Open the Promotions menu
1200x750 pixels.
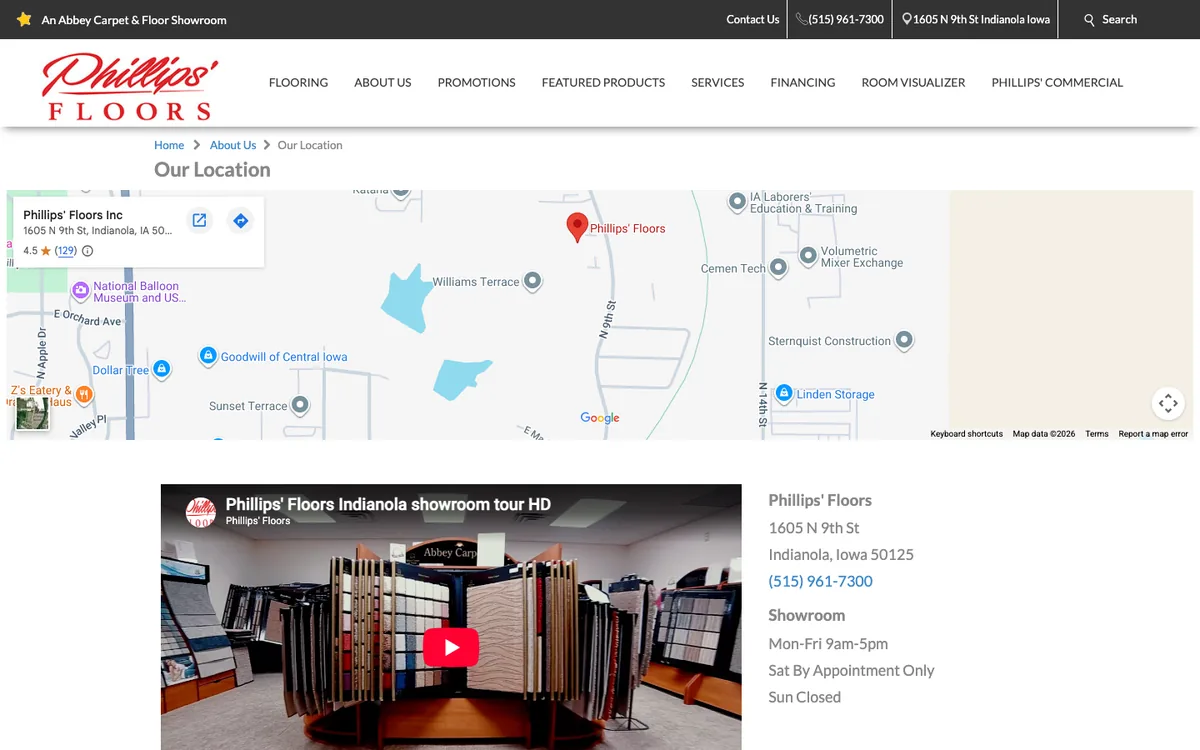point(477,83)
